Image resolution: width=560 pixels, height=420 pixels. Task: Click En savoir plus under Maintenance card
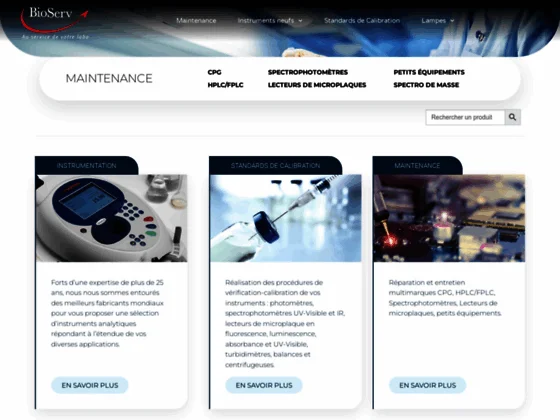tap(428, 385)
